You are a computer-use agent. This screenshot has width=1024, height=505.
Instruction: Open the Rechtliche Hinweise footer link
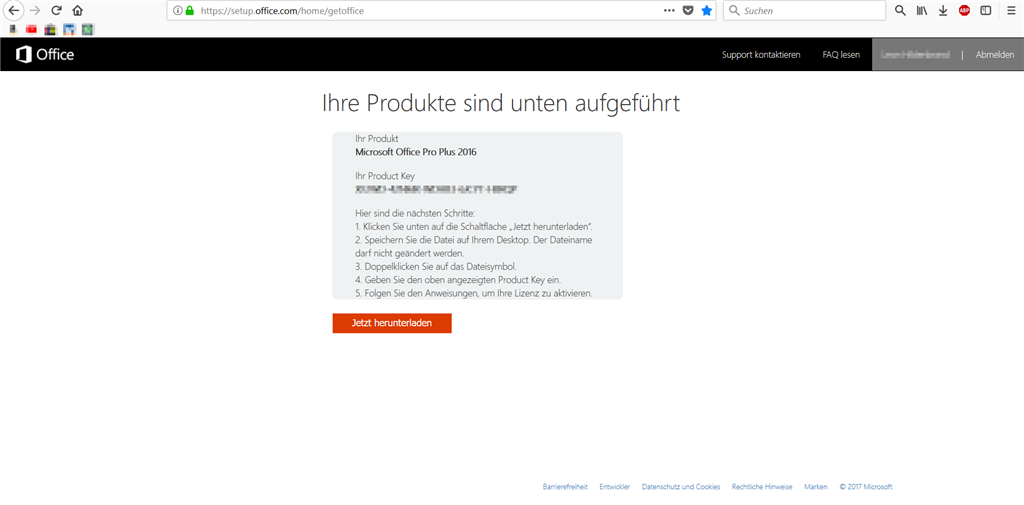tap(762, 487)
